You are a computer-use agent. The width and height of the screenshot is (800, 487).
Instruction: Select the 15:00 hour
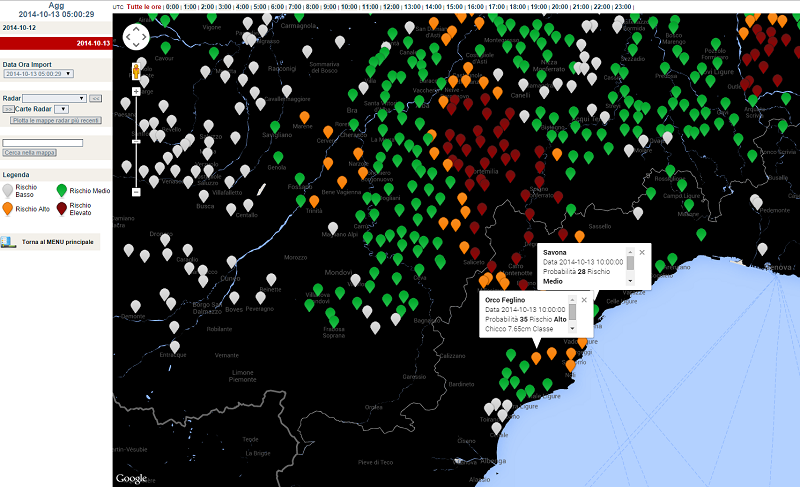click(455, 7)
